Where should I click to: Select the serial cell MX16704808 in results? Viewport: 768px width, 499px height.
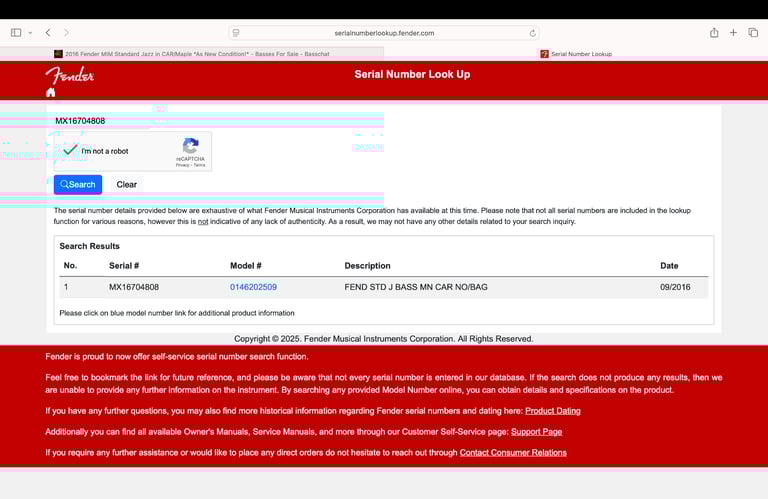coord(134,287)
